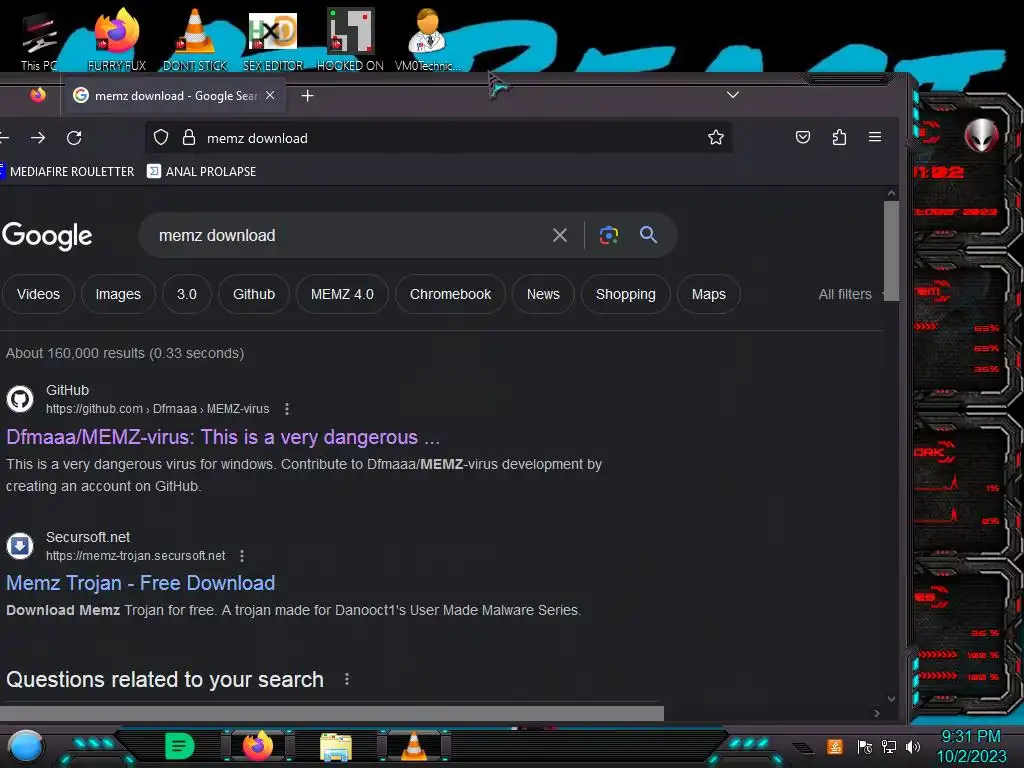Open tracking protection shield panel
Screen dimensions: 1024x768
161,137
